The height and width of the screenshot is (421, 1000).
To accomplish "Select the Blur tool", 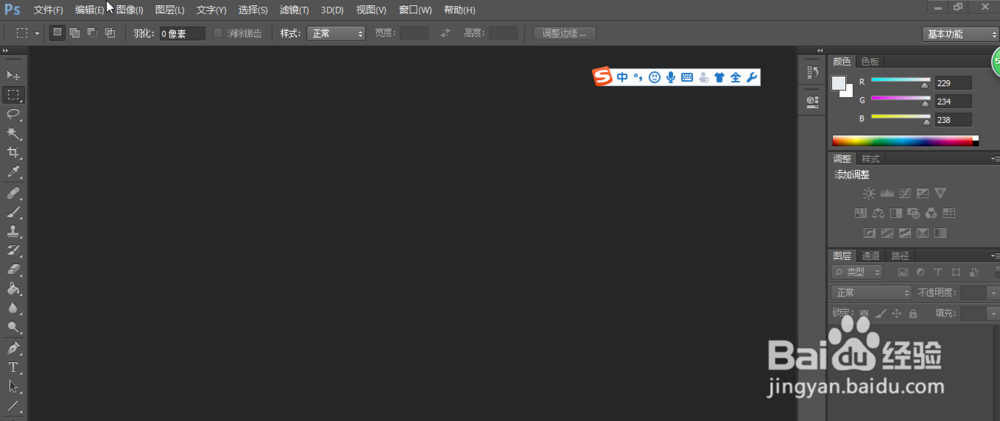I will [13, 307].
